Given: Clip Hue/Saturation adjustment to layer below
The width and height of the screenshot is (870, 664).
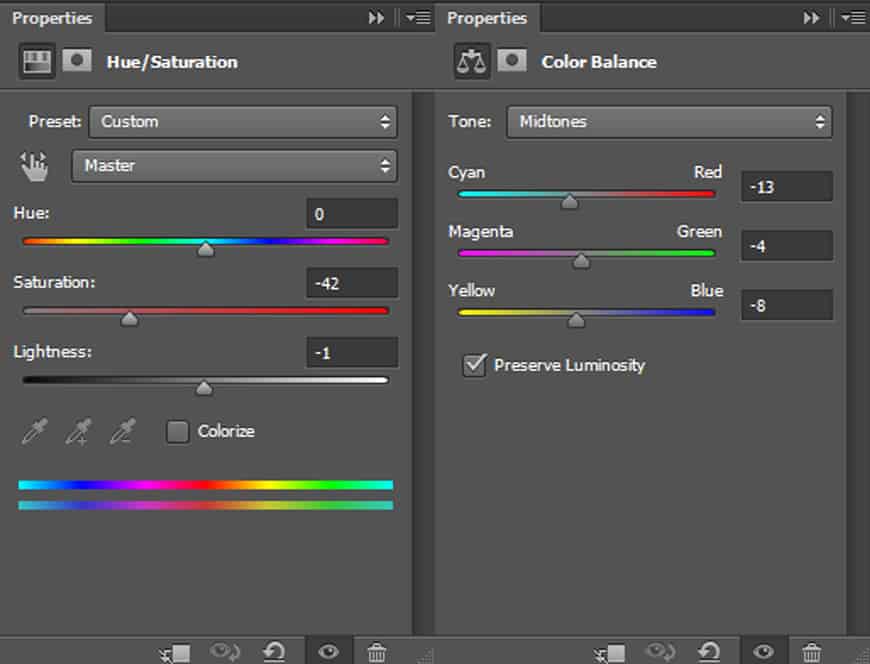Looking at the screenshot, I should click(175, 653).
